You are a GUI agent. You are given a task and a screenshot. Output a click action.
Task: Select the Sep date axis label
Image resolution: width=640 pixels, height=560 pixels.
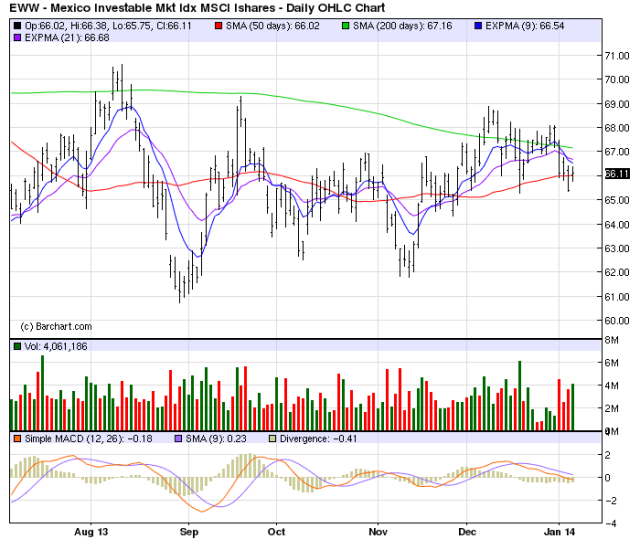coord(190,534)
